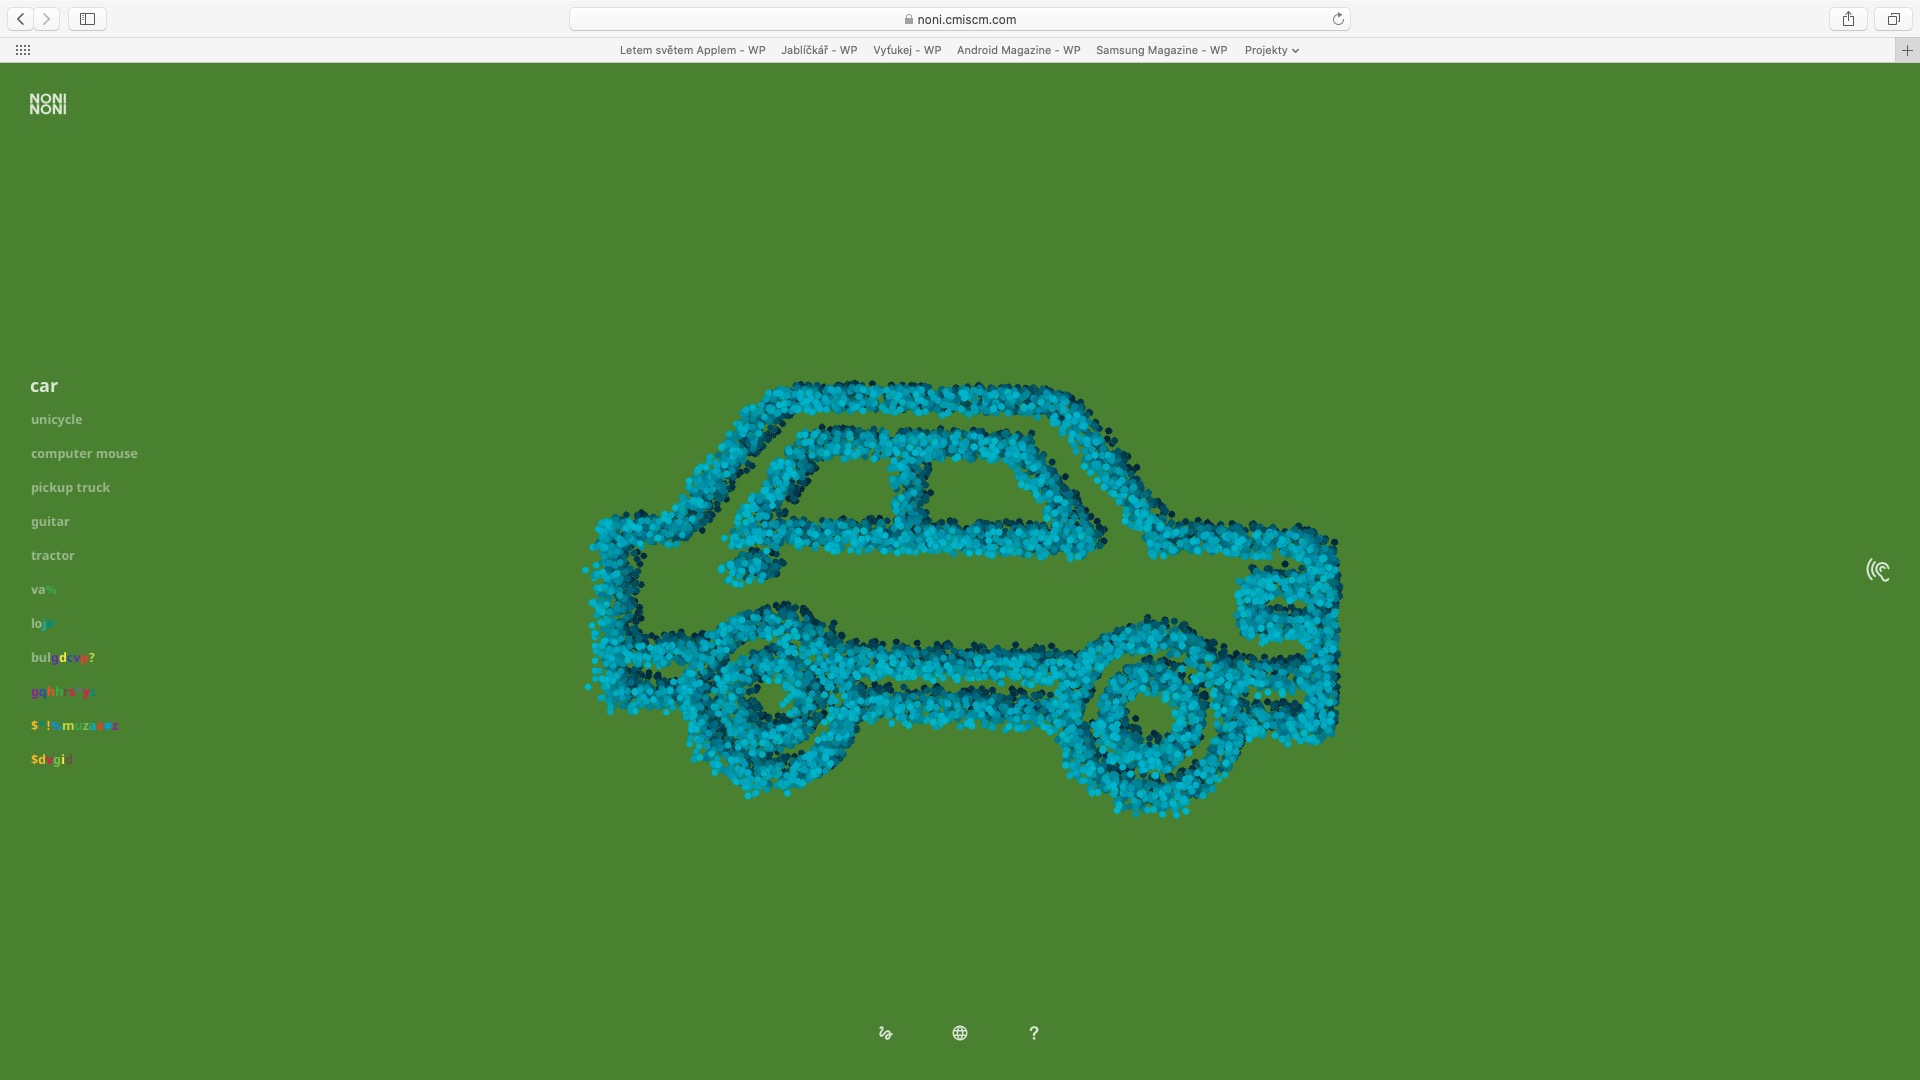Click the NONI logo in the corner

pyautogui.click(x=48, y=104)
